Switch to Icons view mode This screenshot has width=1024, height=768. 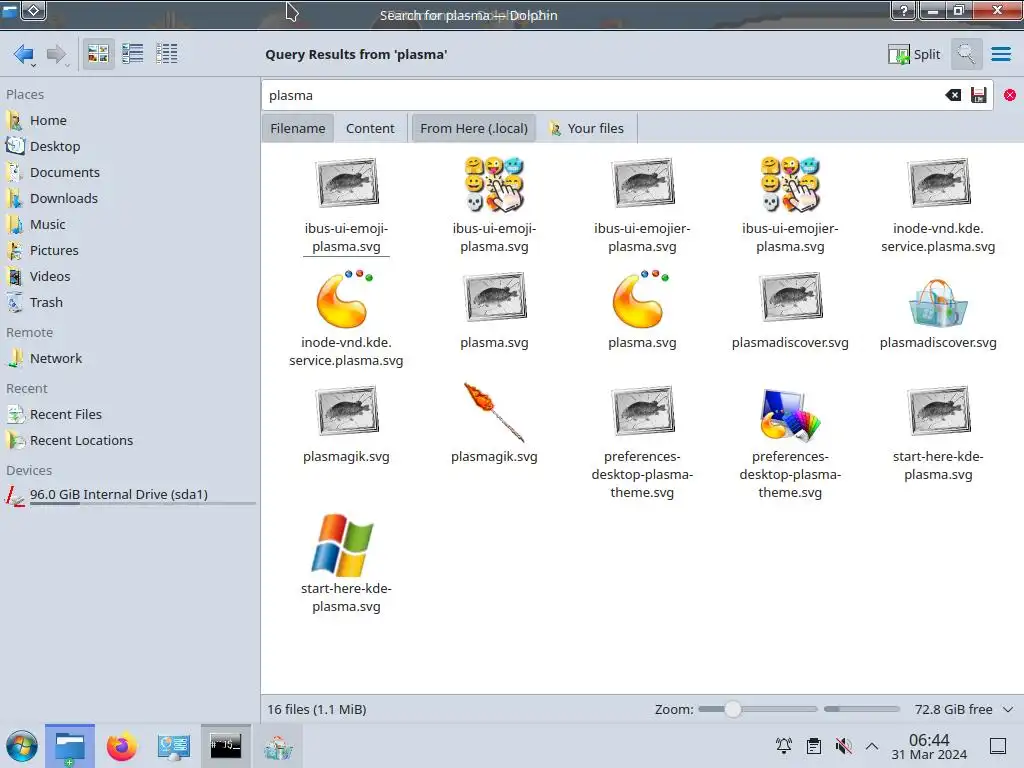click(x=98, y=54)
